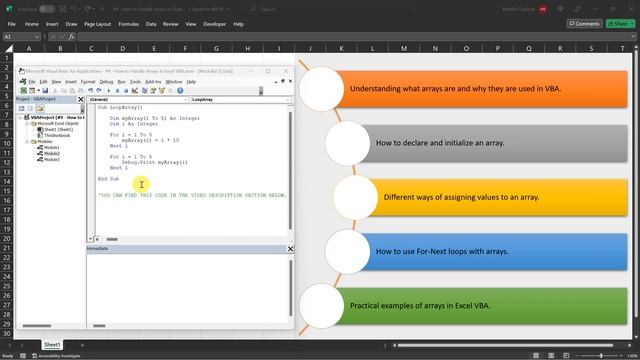
Task: Click View Object icon in Project panel
Action: pyautogui.click(x=30, y=109)
